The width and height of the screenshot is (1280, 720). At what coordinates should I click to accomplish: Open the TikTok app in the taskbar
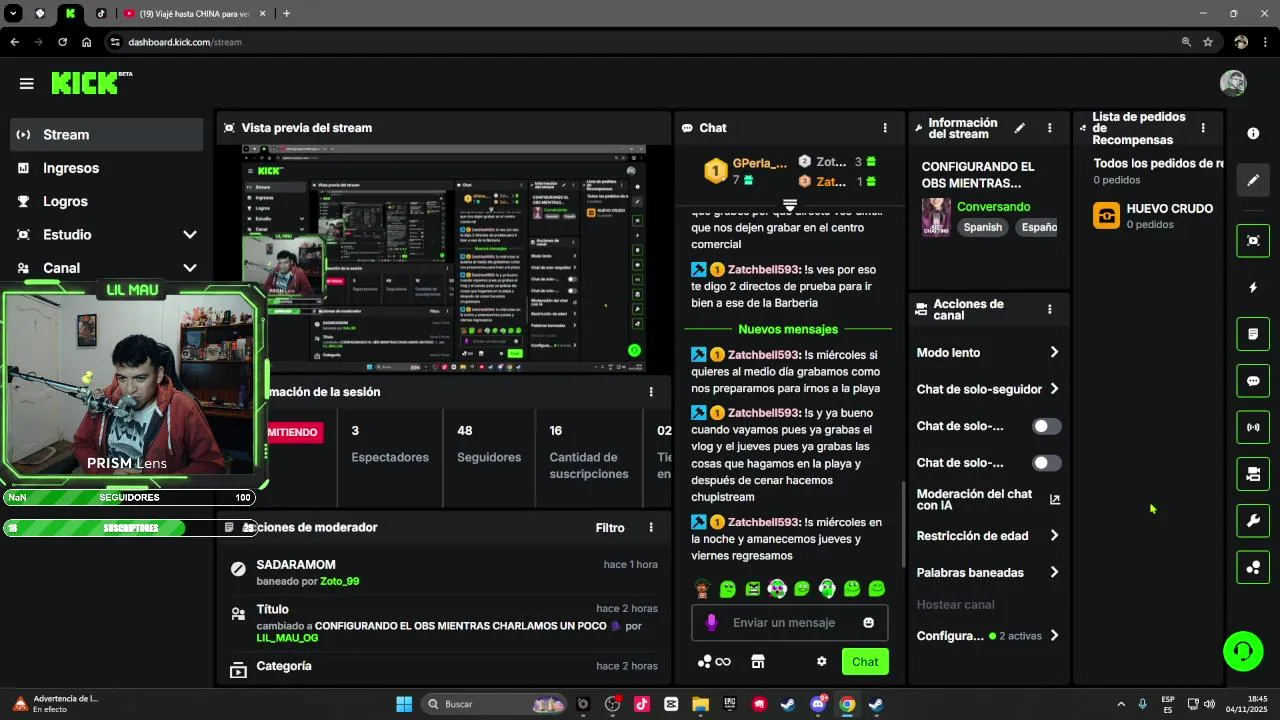[x=641, y=704]
